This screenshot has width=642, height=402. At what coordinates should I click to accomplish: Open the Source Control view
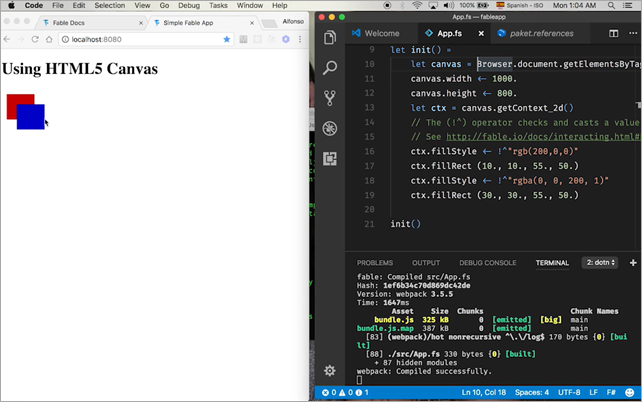(330, 98)
